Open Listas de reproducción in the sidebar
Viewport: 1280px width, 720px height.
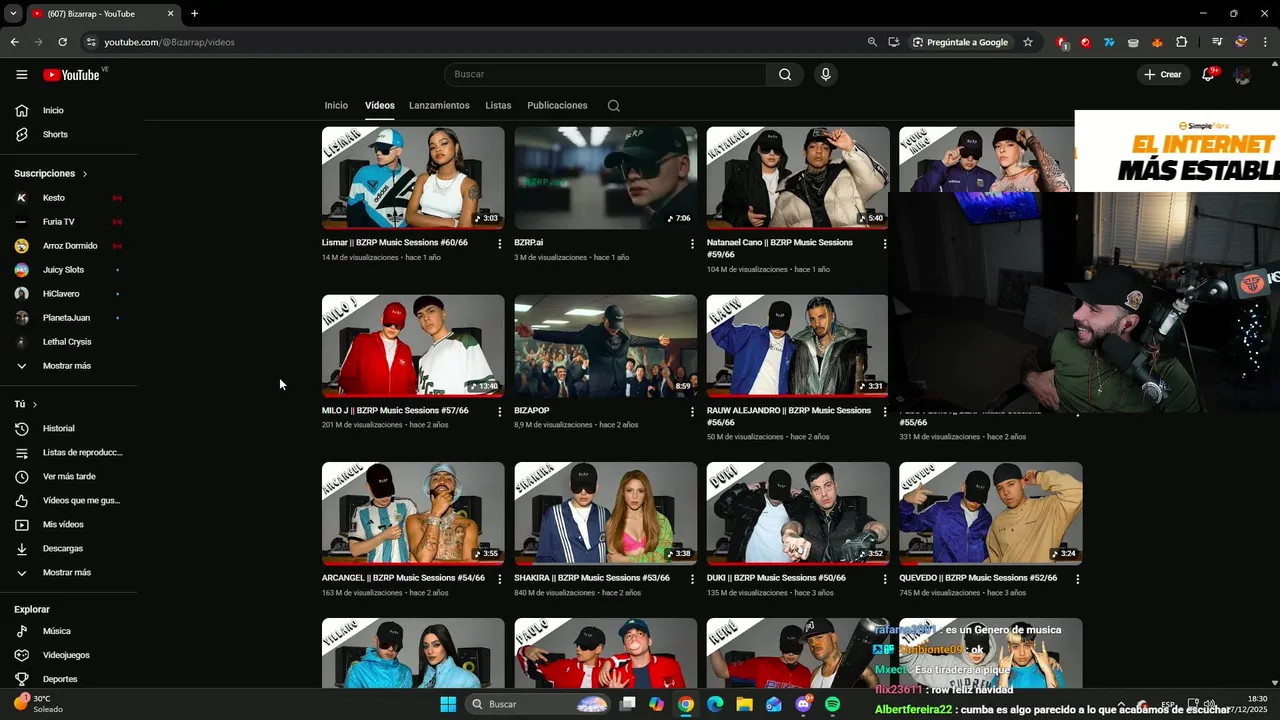point(70,452)
